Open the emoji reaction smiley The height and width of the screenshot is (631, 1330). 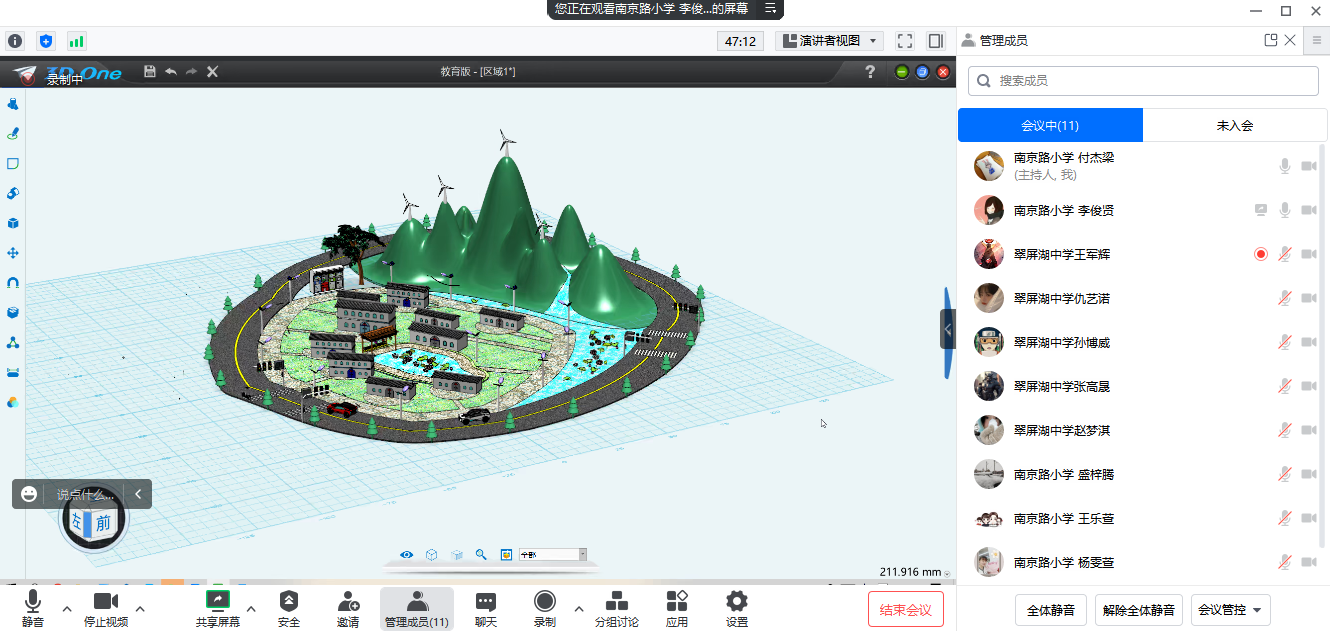29,494
